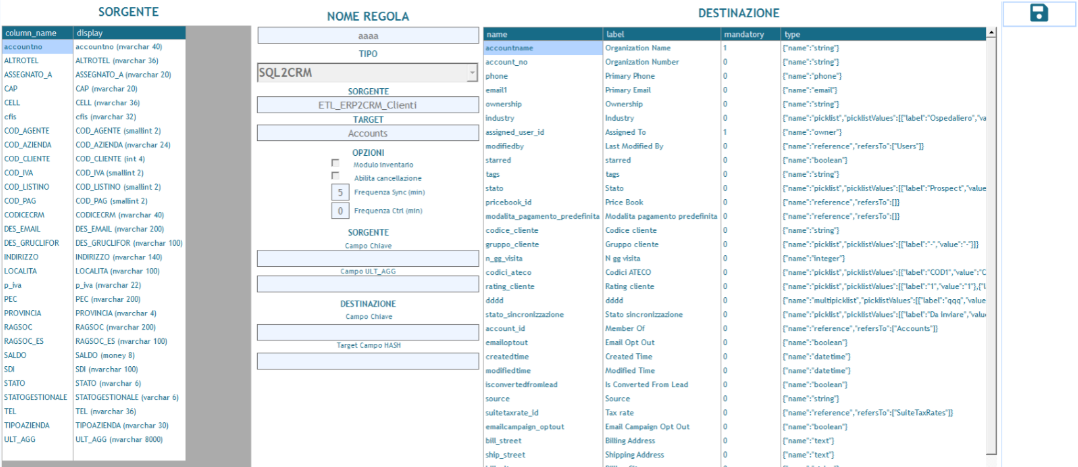Viewport: 1078px width, 467px height.
Task: Click the TARGET field showing Accounts
Action: point(367,133)
